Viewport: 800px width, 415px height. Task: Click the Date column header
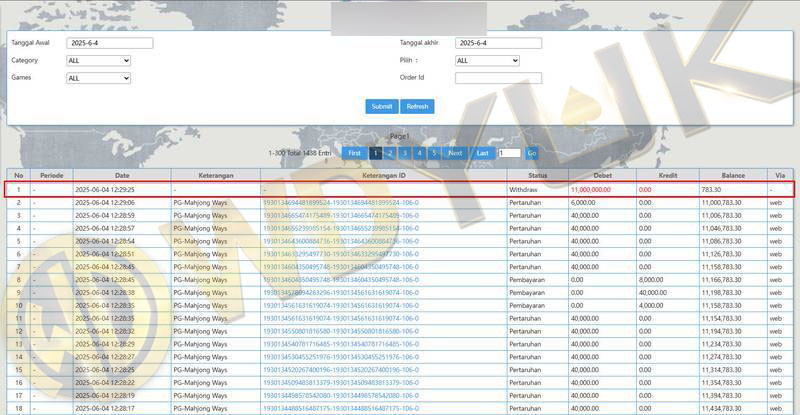coord(122,175)
